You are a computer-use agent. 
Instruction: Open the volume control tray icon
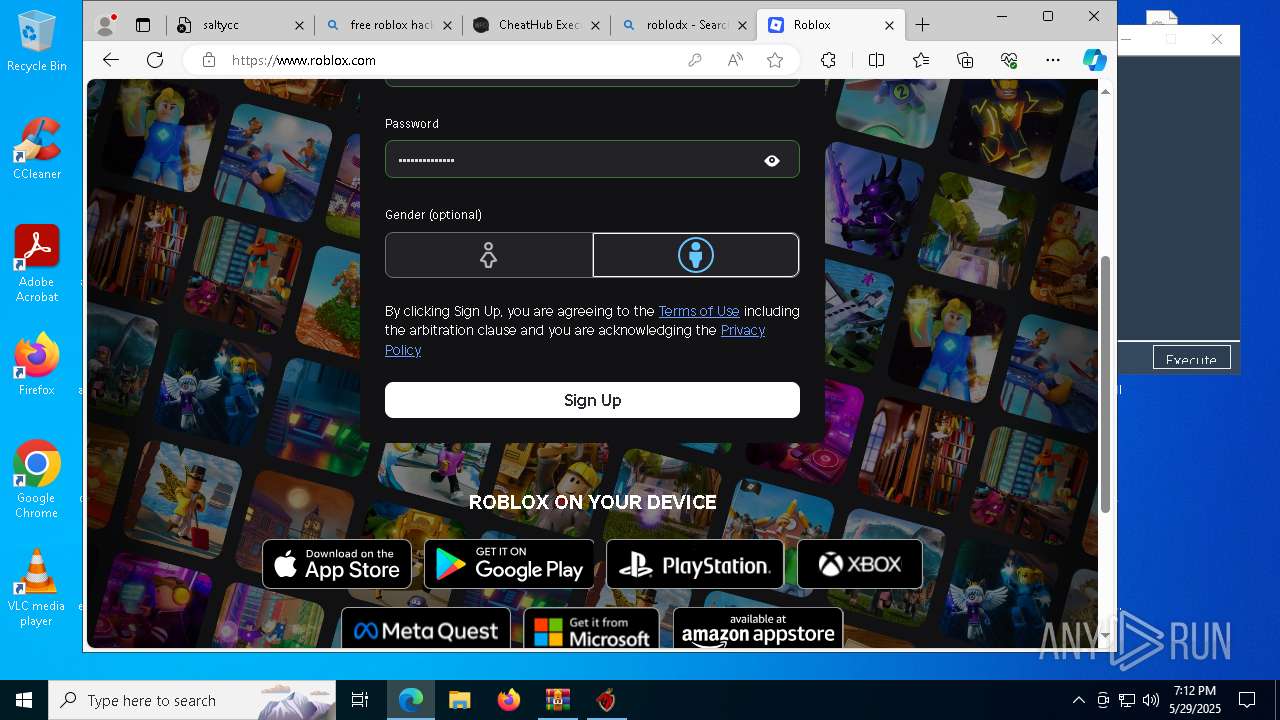(1151, 700)
